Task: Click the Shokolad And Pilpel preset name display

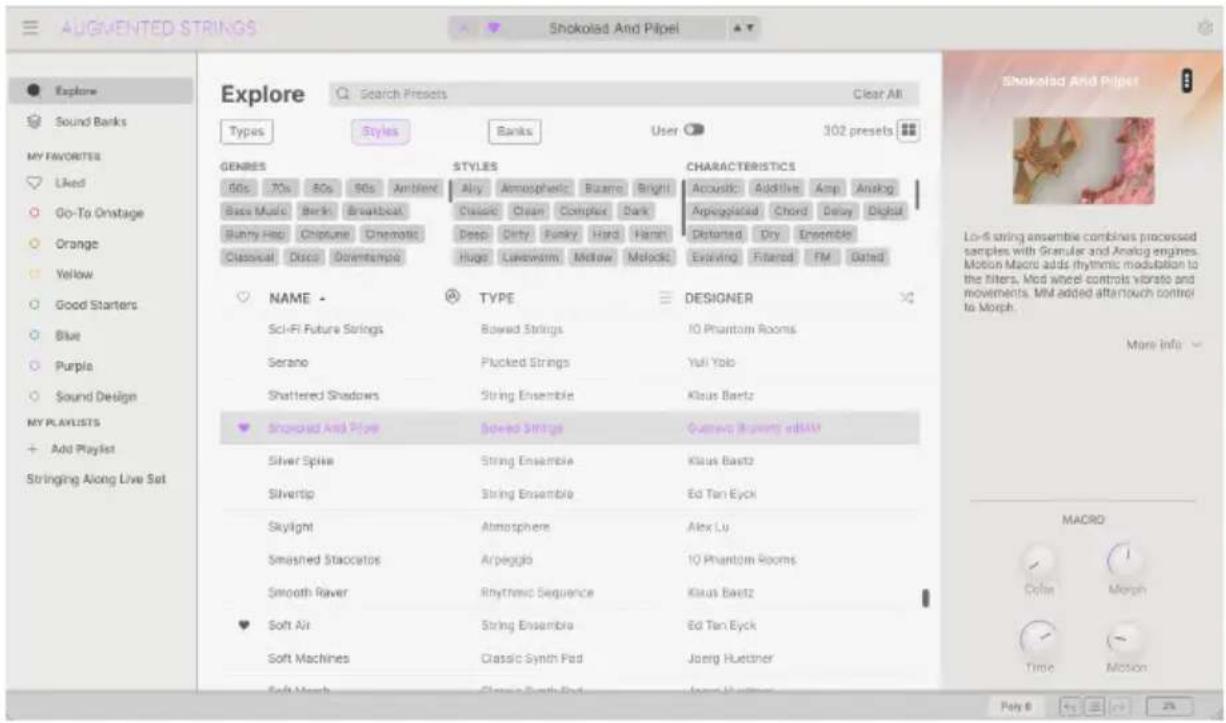Action: 614,29
